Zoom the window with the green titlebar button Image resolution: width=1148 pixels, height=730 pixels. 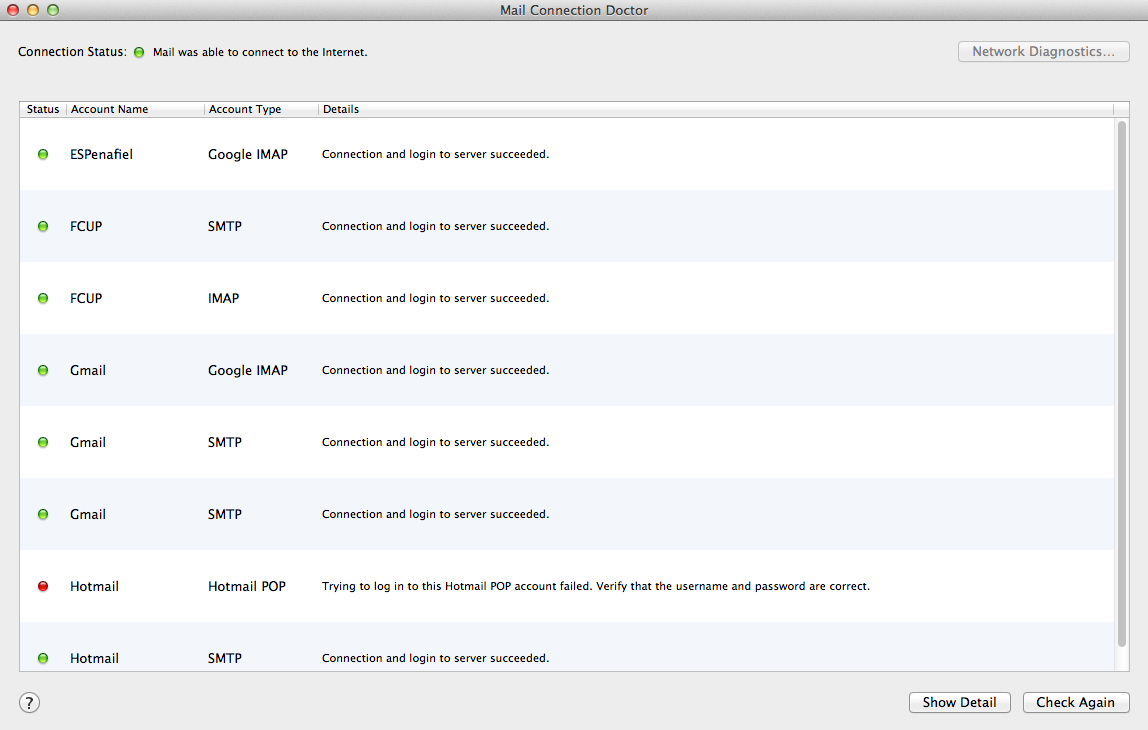point(53,10)
